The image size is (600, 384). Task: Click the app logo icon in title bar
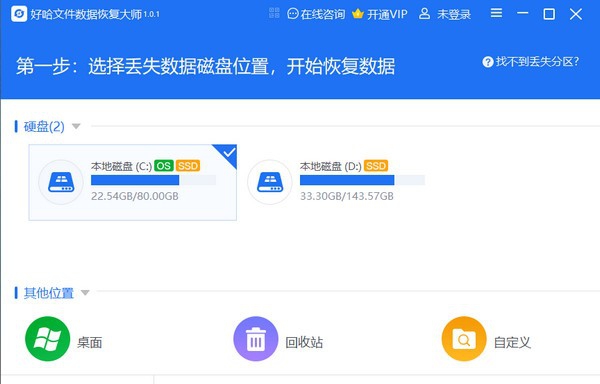(19, 14)
